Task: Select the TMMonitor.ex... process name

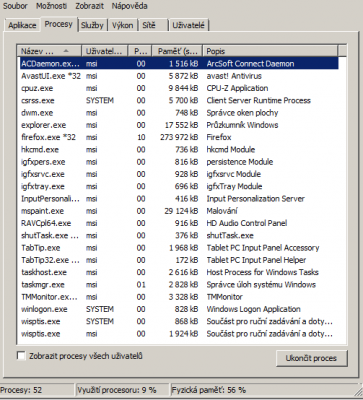Action: pos(49,297)
